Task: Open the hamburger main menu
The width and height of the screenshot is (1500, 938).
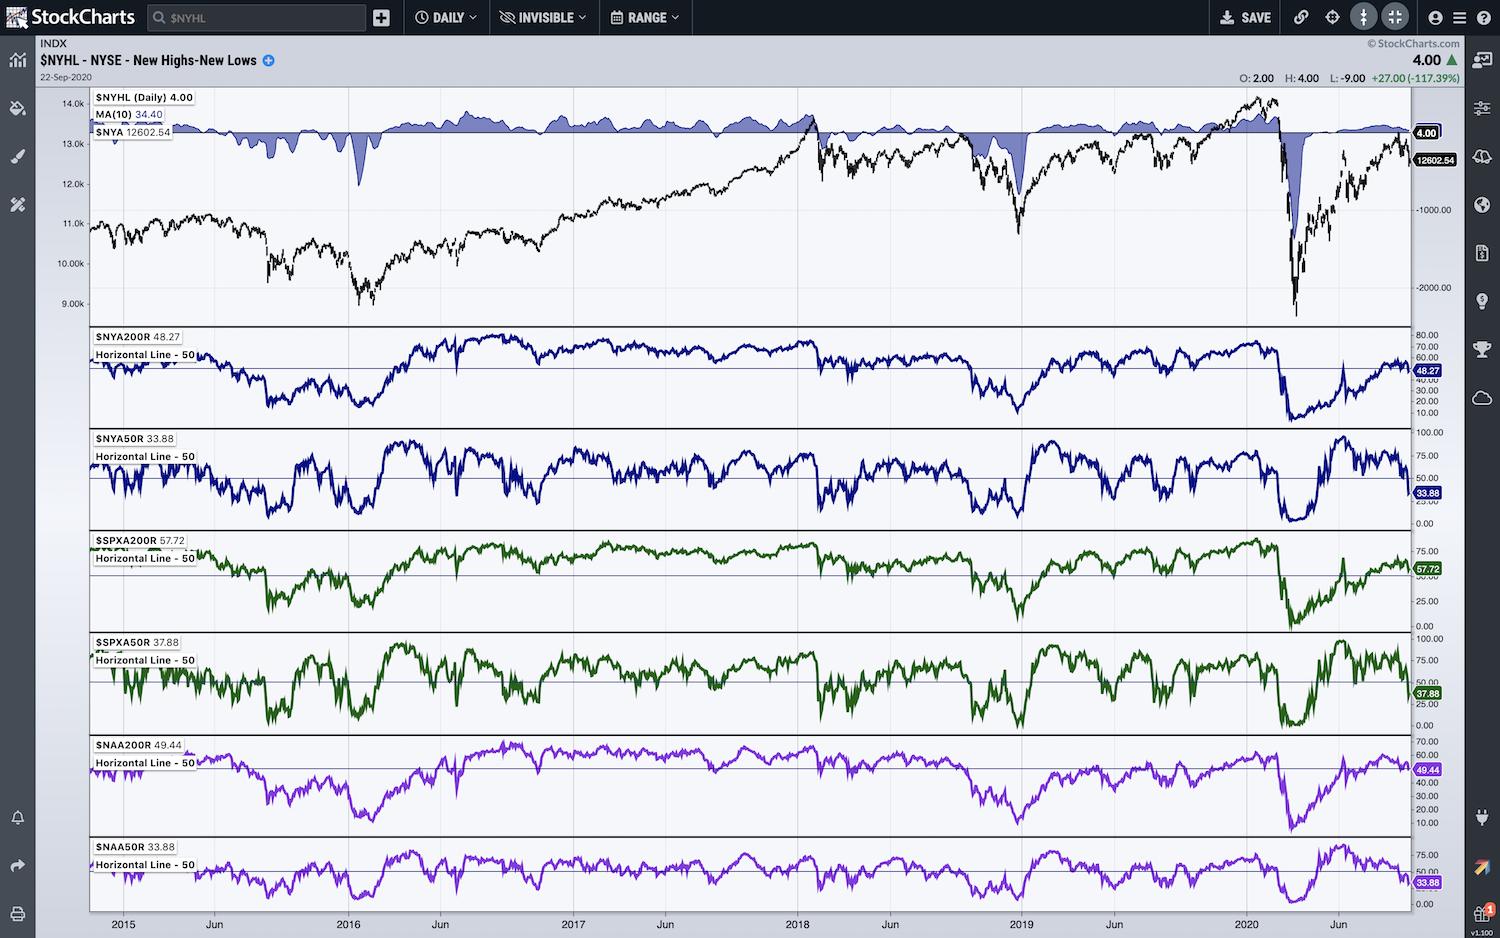Action: coord(1459,17)
